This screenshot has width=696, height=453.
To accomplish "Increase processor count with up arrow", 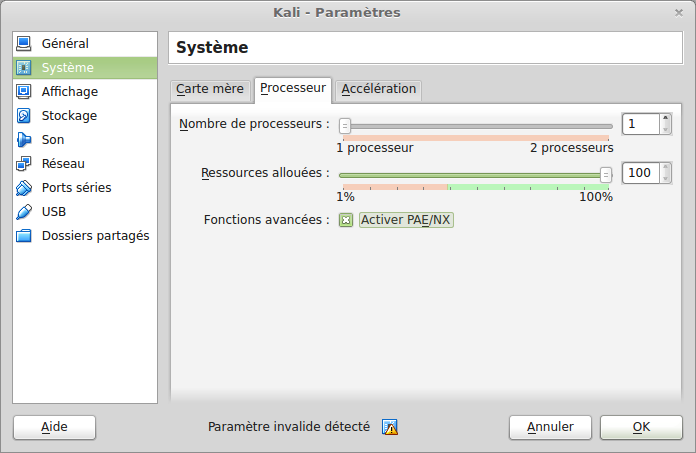I will click(x=665, y=119).
